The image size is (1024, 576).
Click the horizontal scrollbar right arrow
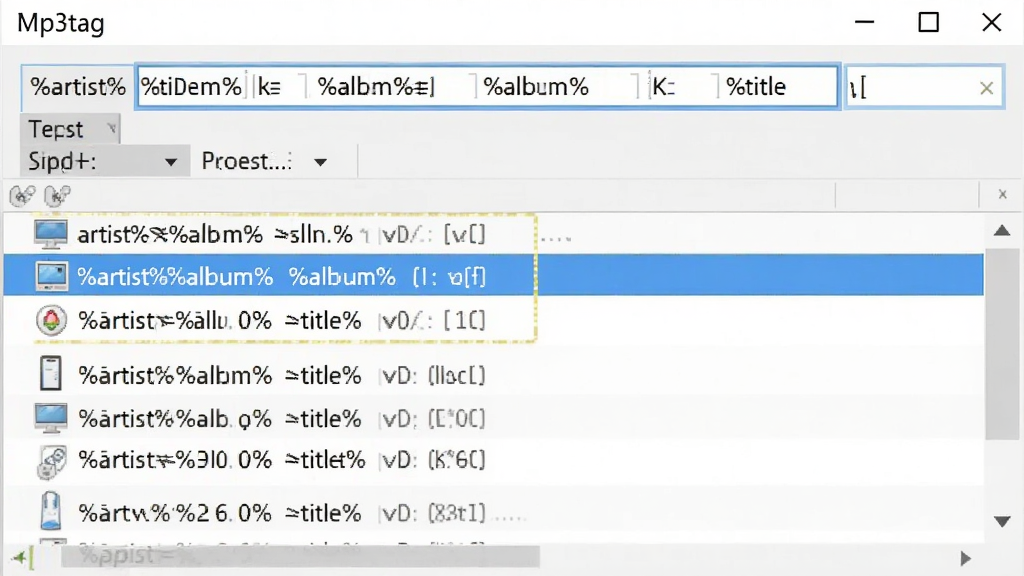(x=965, y=558)
